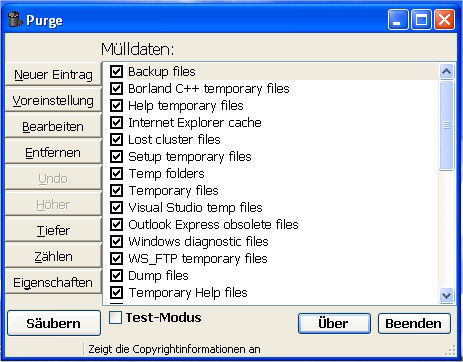463x362 pixels.
Task: Select the 'Visual Studio temp files' entry text
Action: point(195,208)
